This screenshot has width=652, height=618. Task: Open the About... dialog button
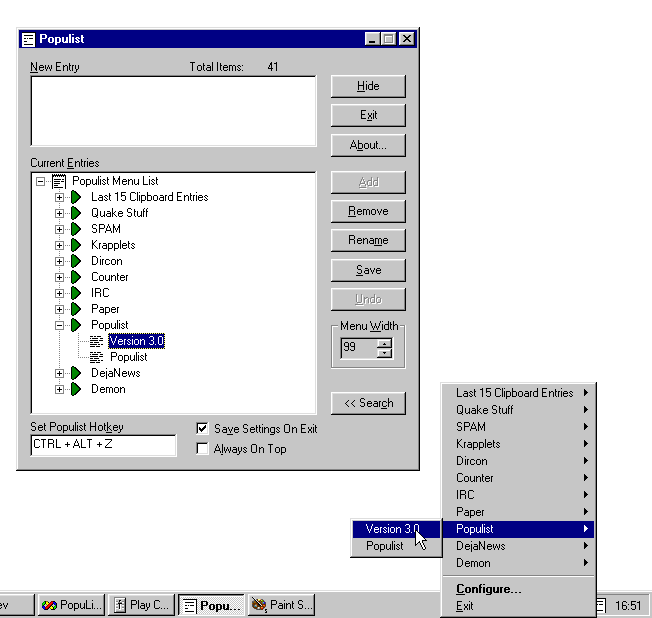click(x=368, y=145)
